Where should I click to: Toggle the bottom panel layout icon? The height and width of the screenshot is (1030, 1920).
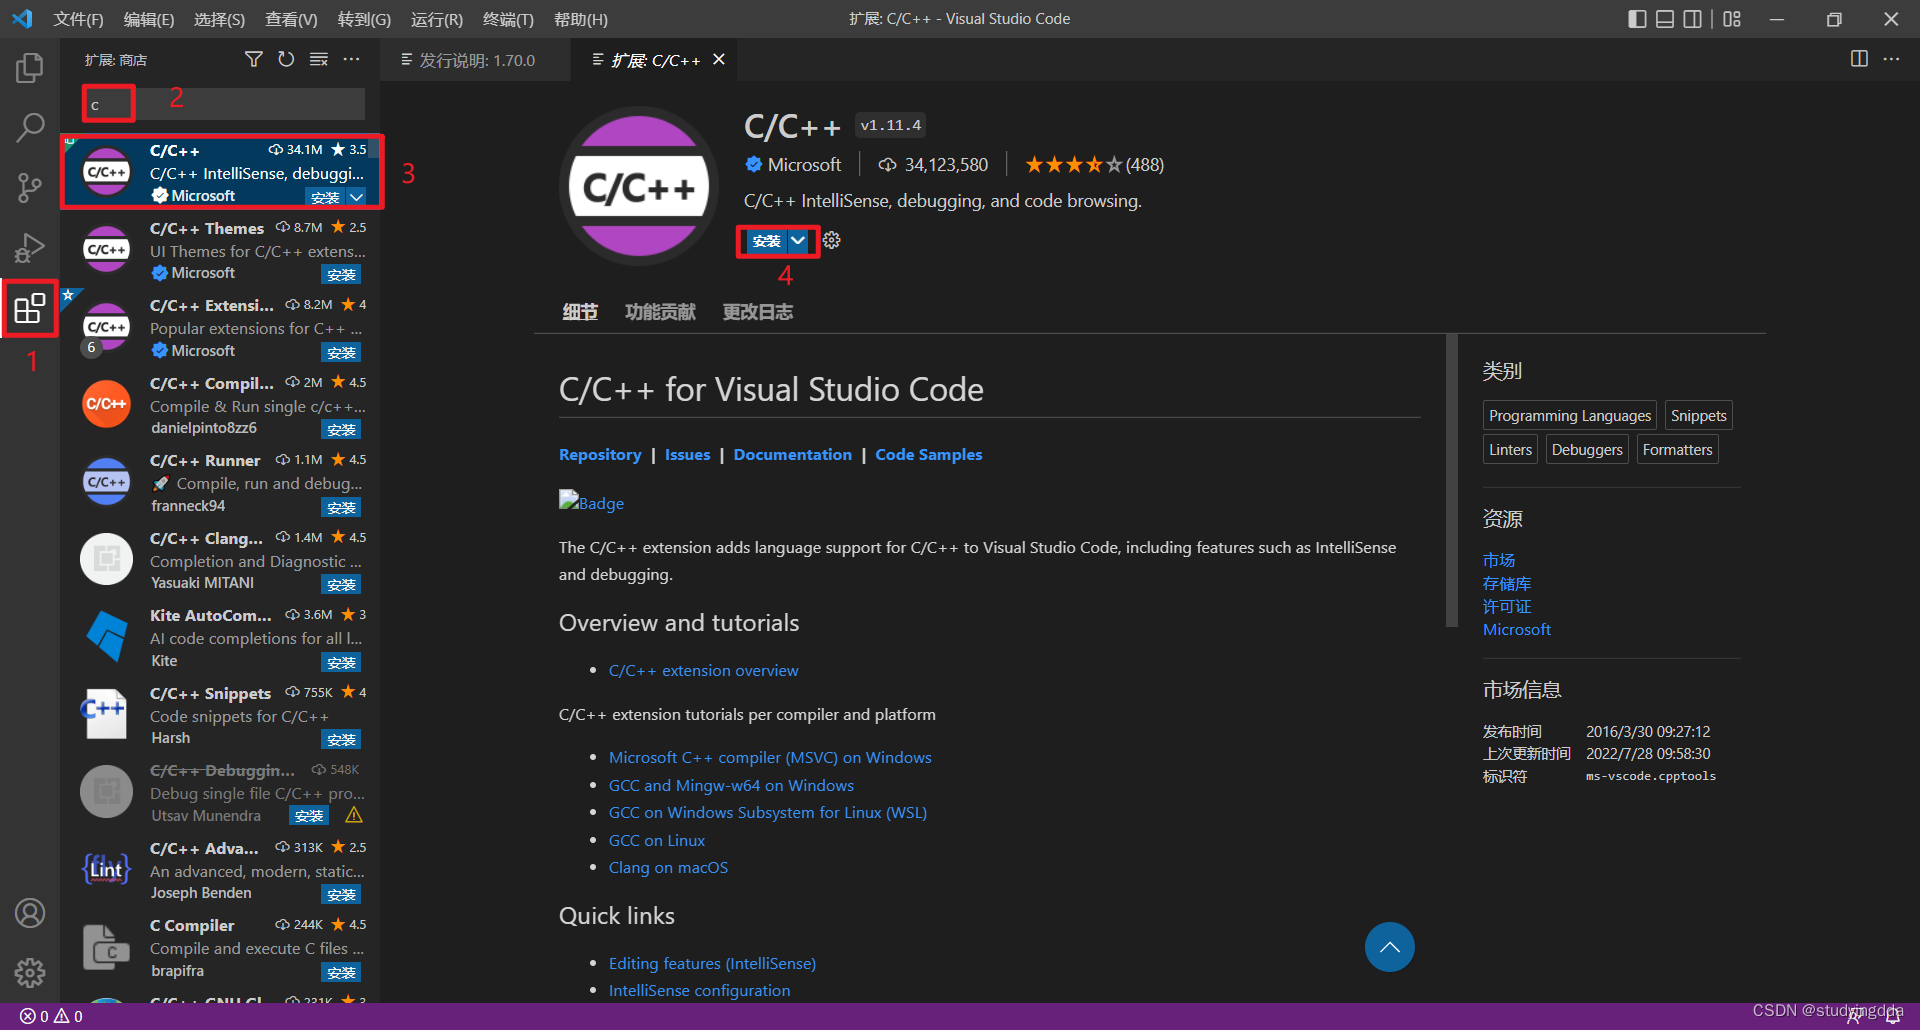(1665, 19)
